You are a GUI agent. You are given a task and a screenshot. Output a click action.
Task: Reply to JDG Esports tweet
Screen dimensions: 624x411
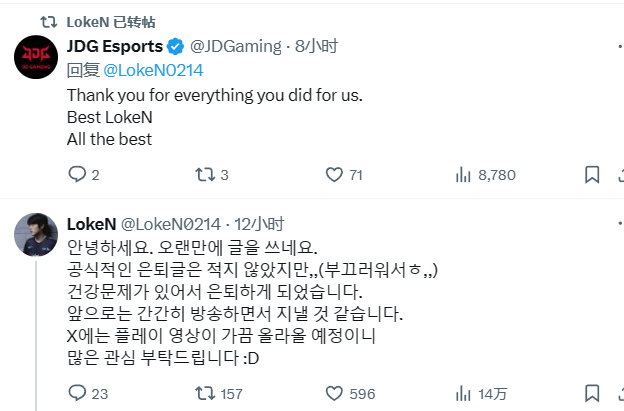[77, 175]
